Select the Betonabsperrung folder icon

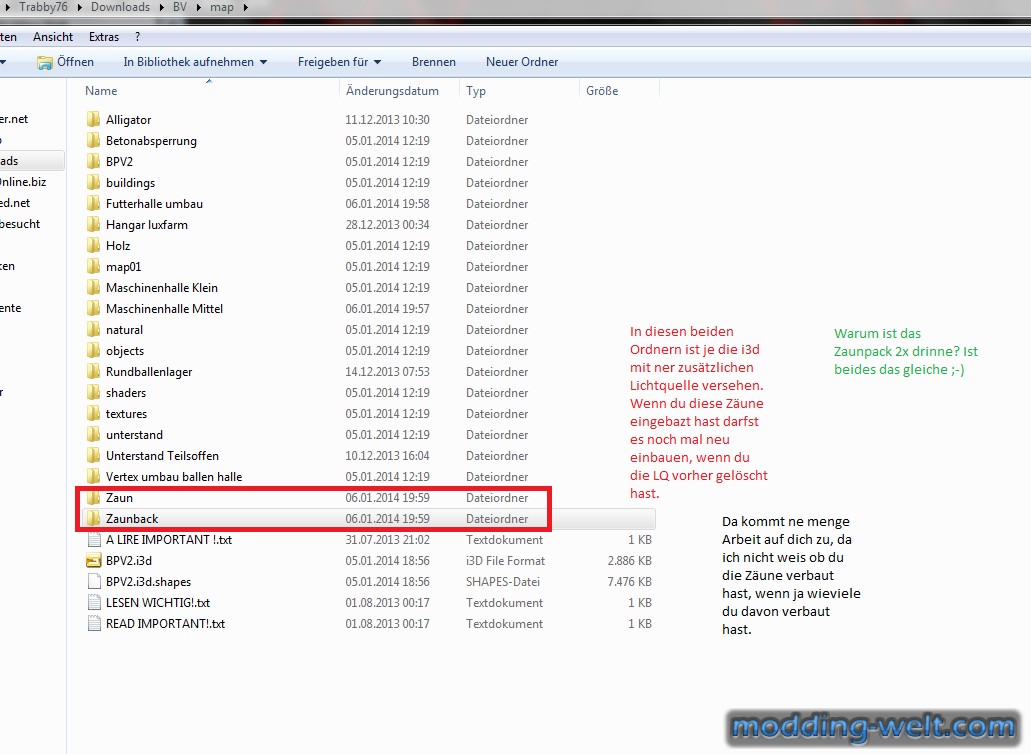93,141
